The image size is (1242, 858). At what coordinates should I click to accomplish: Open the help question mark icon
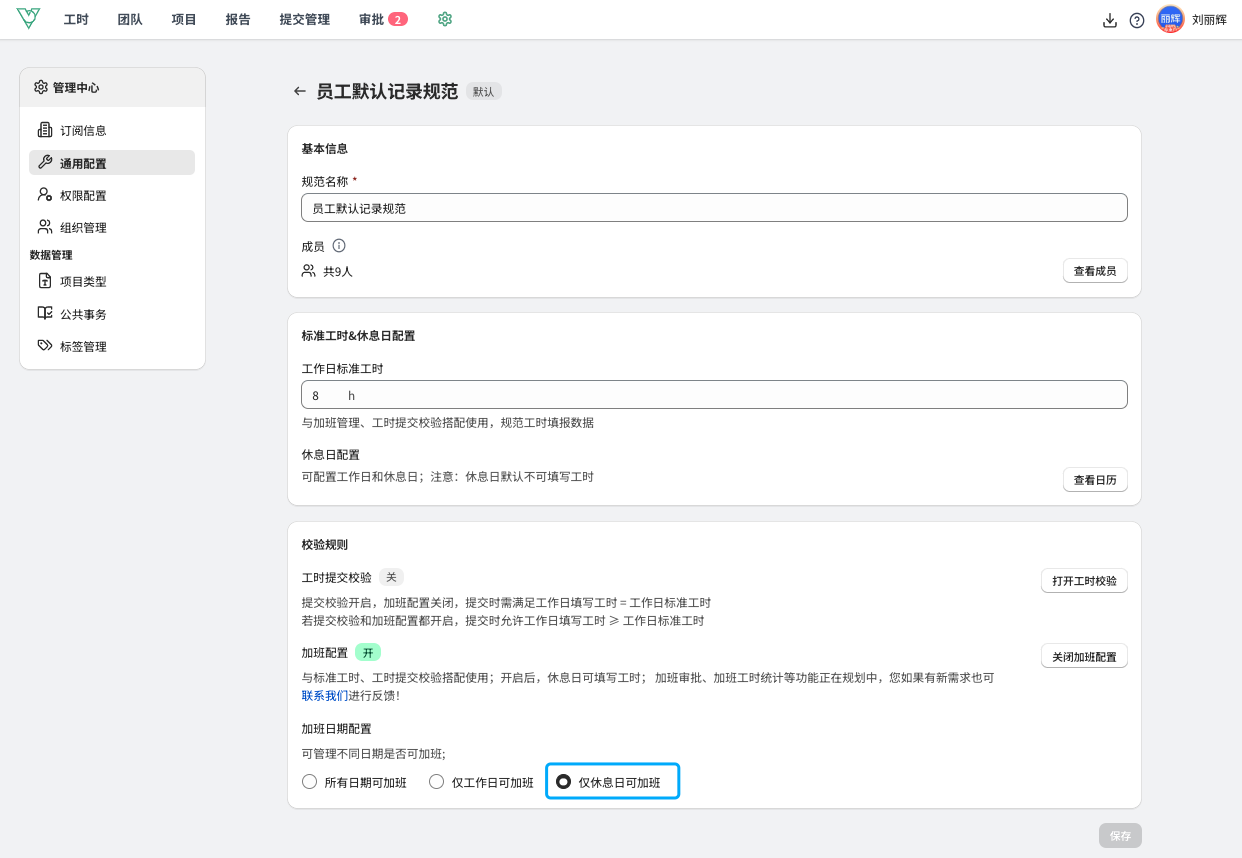coord(1137,20)
